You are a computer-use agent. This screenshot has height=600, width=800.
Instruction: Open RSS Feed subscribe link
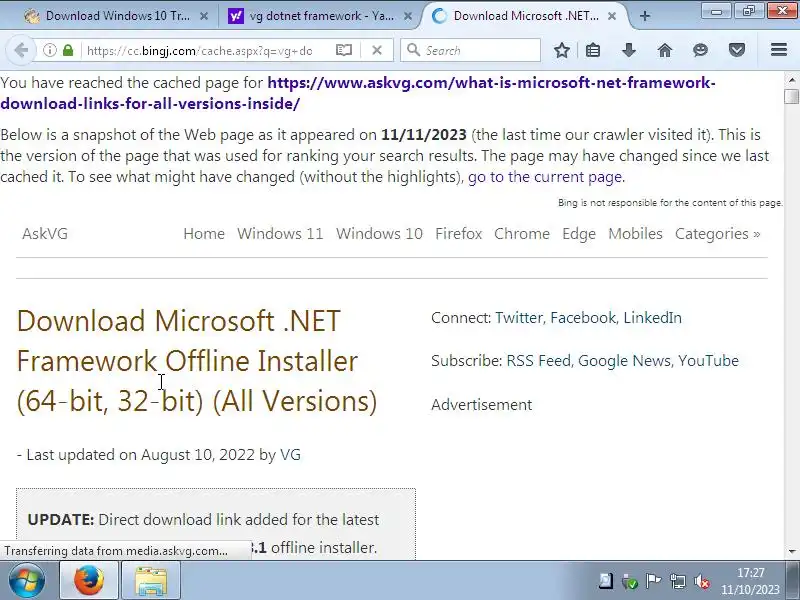point(538,361)
